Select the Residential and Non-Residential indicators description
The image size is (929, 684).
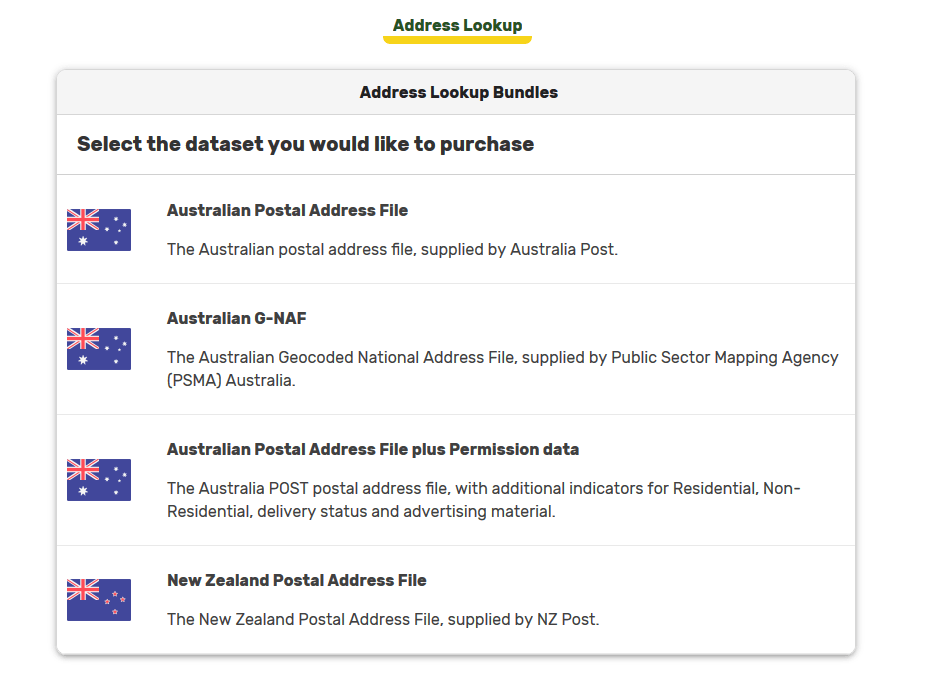tap(483, 500)
